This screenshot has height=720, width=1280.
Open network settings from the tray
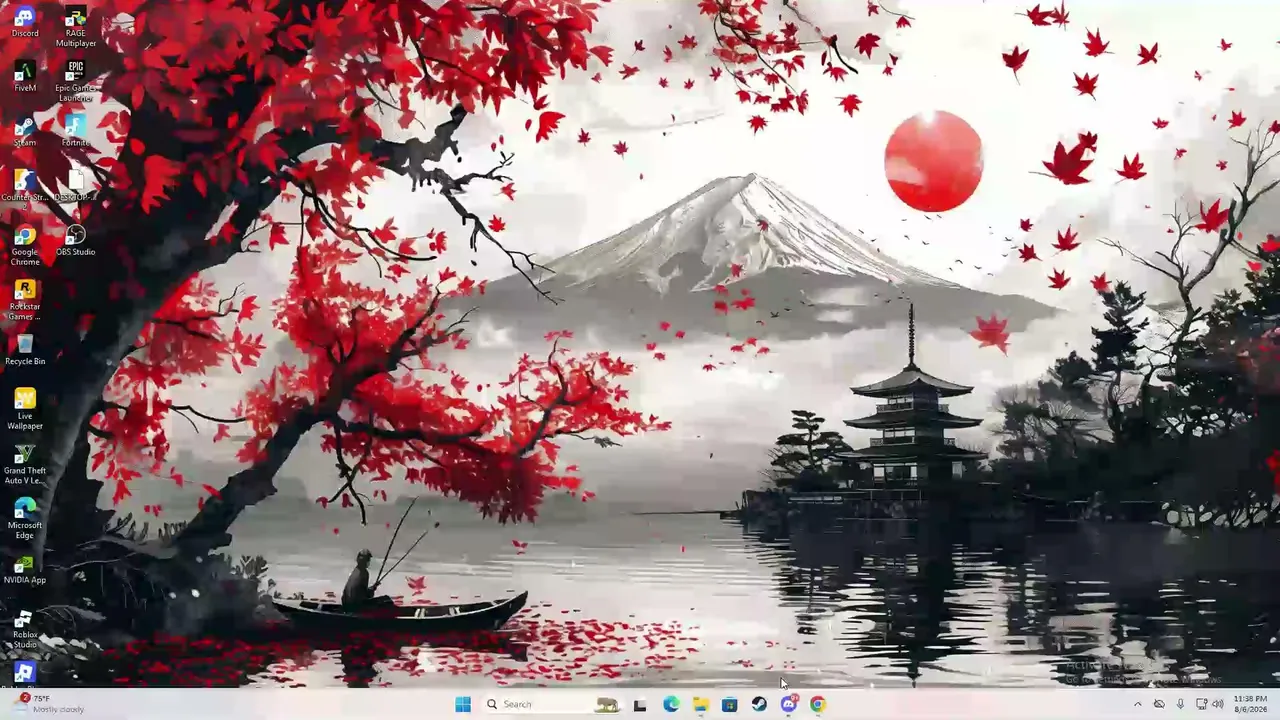1201,704
